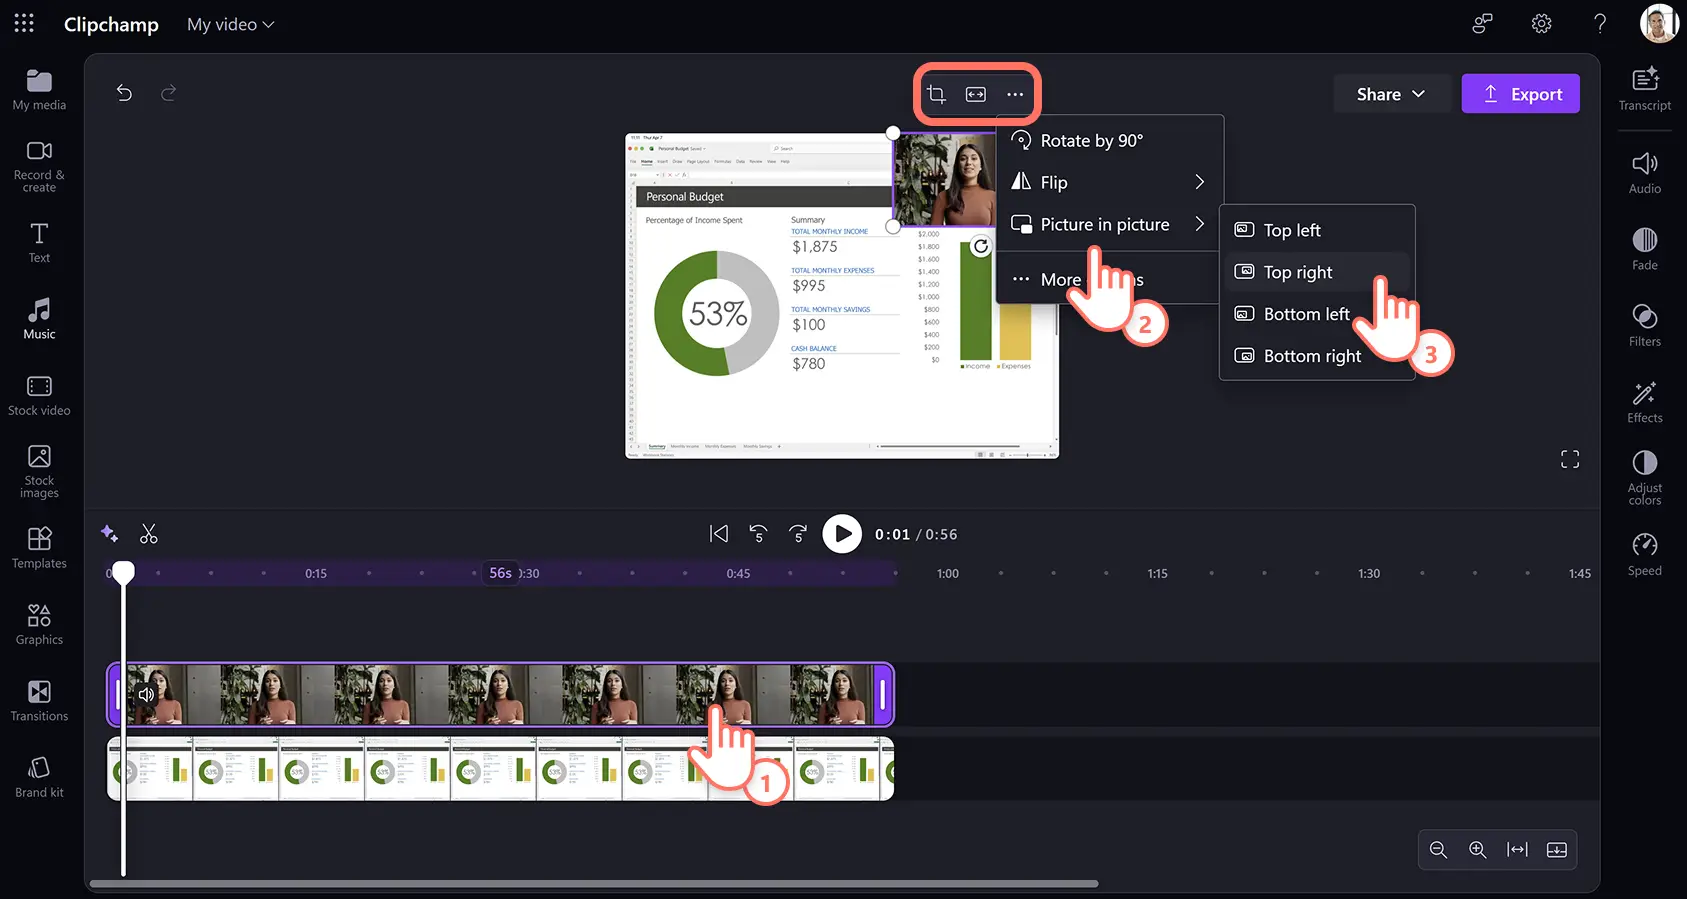Click the feedback icon left of the settings gear
Image resolution: width=1687 pixels, height=899 pixels.
(x=1482, y=23)
